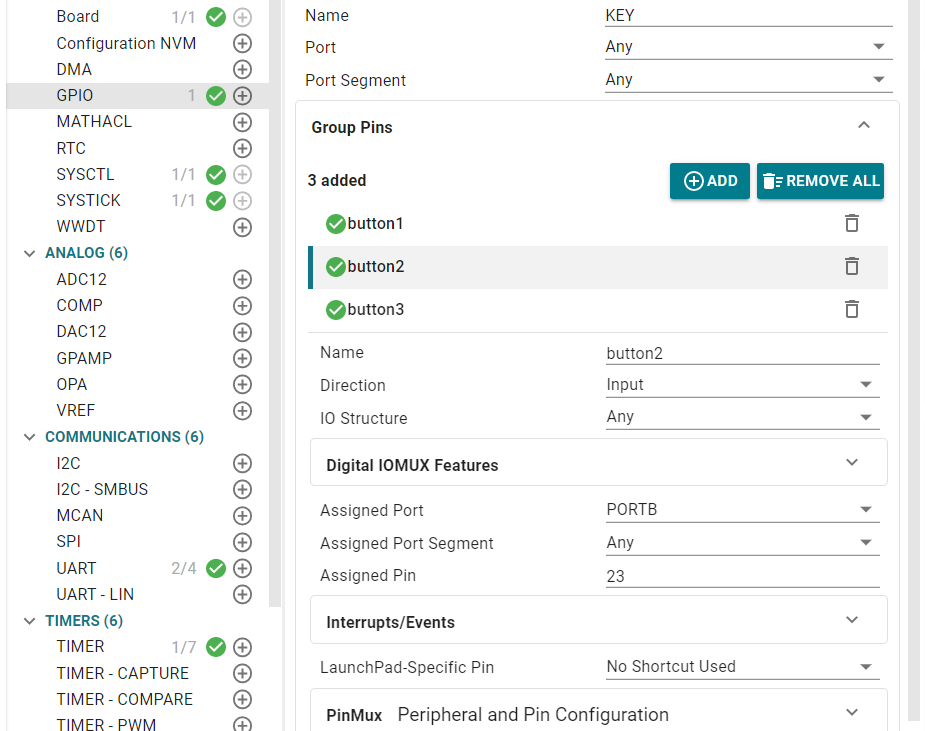Add another GPIO group instance
The image size is (925, 731).
tap(242, 96)
